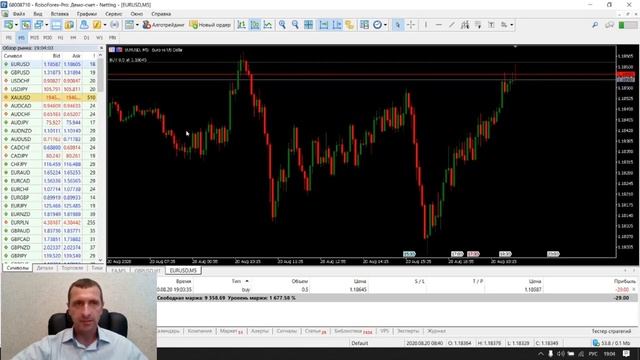640x360 pixels.
Task: Toggle chart auto scroll icon
Action: (x=324, y=25)
